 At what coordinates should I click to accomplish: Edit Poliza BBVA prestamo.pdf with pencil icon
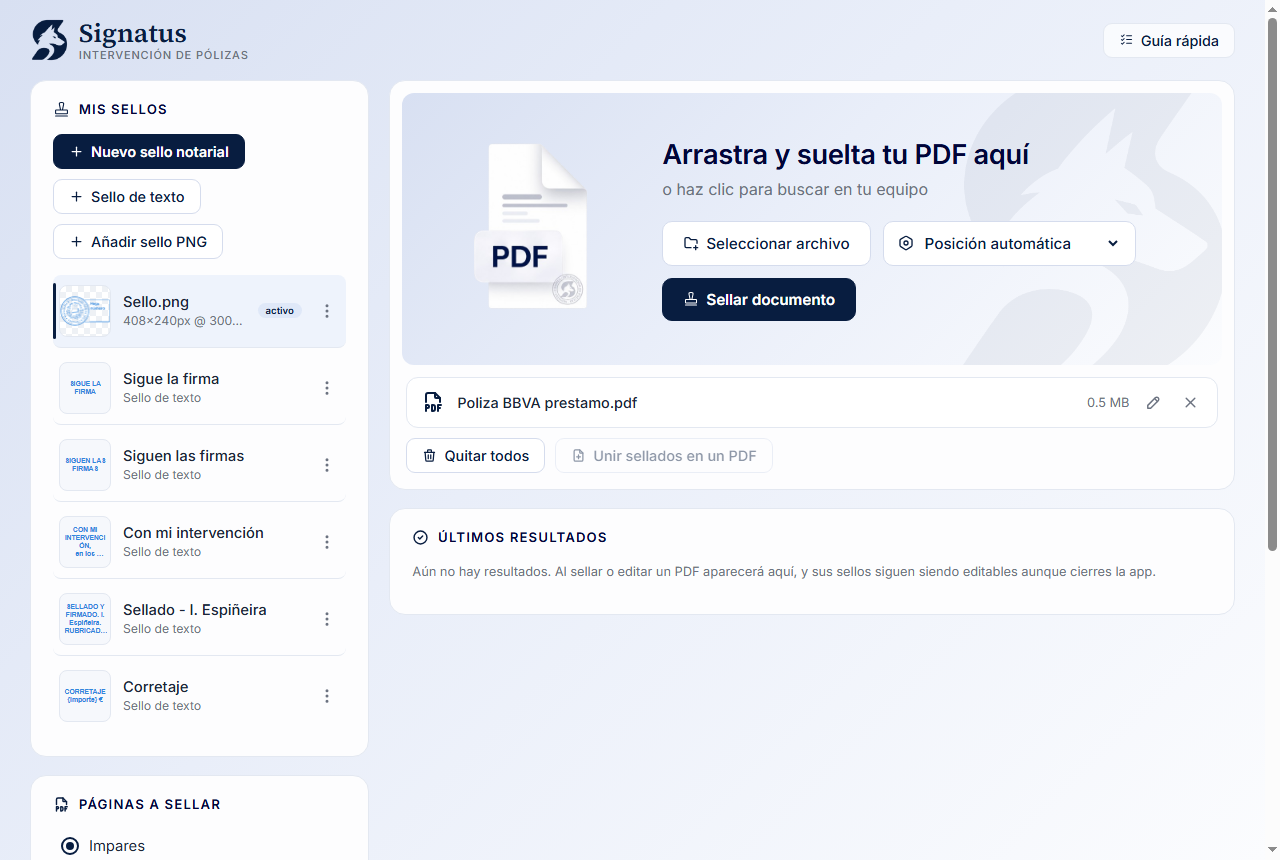(1153, 403)
